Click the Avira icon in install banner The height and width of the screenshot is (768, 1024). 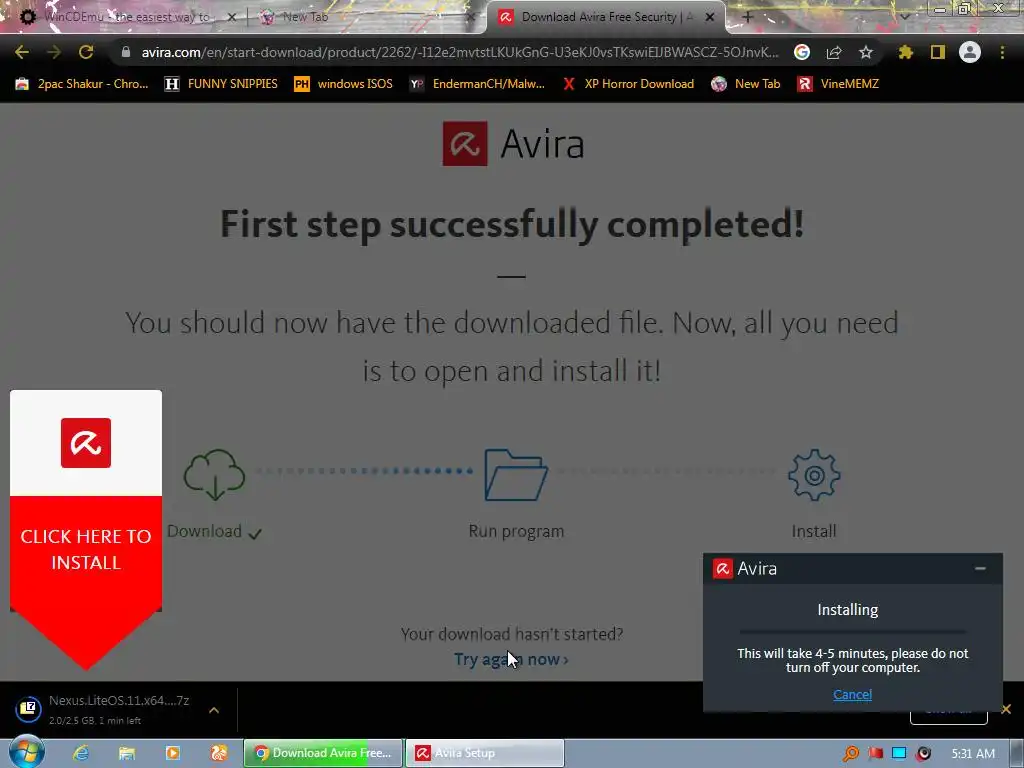point(86,443)
